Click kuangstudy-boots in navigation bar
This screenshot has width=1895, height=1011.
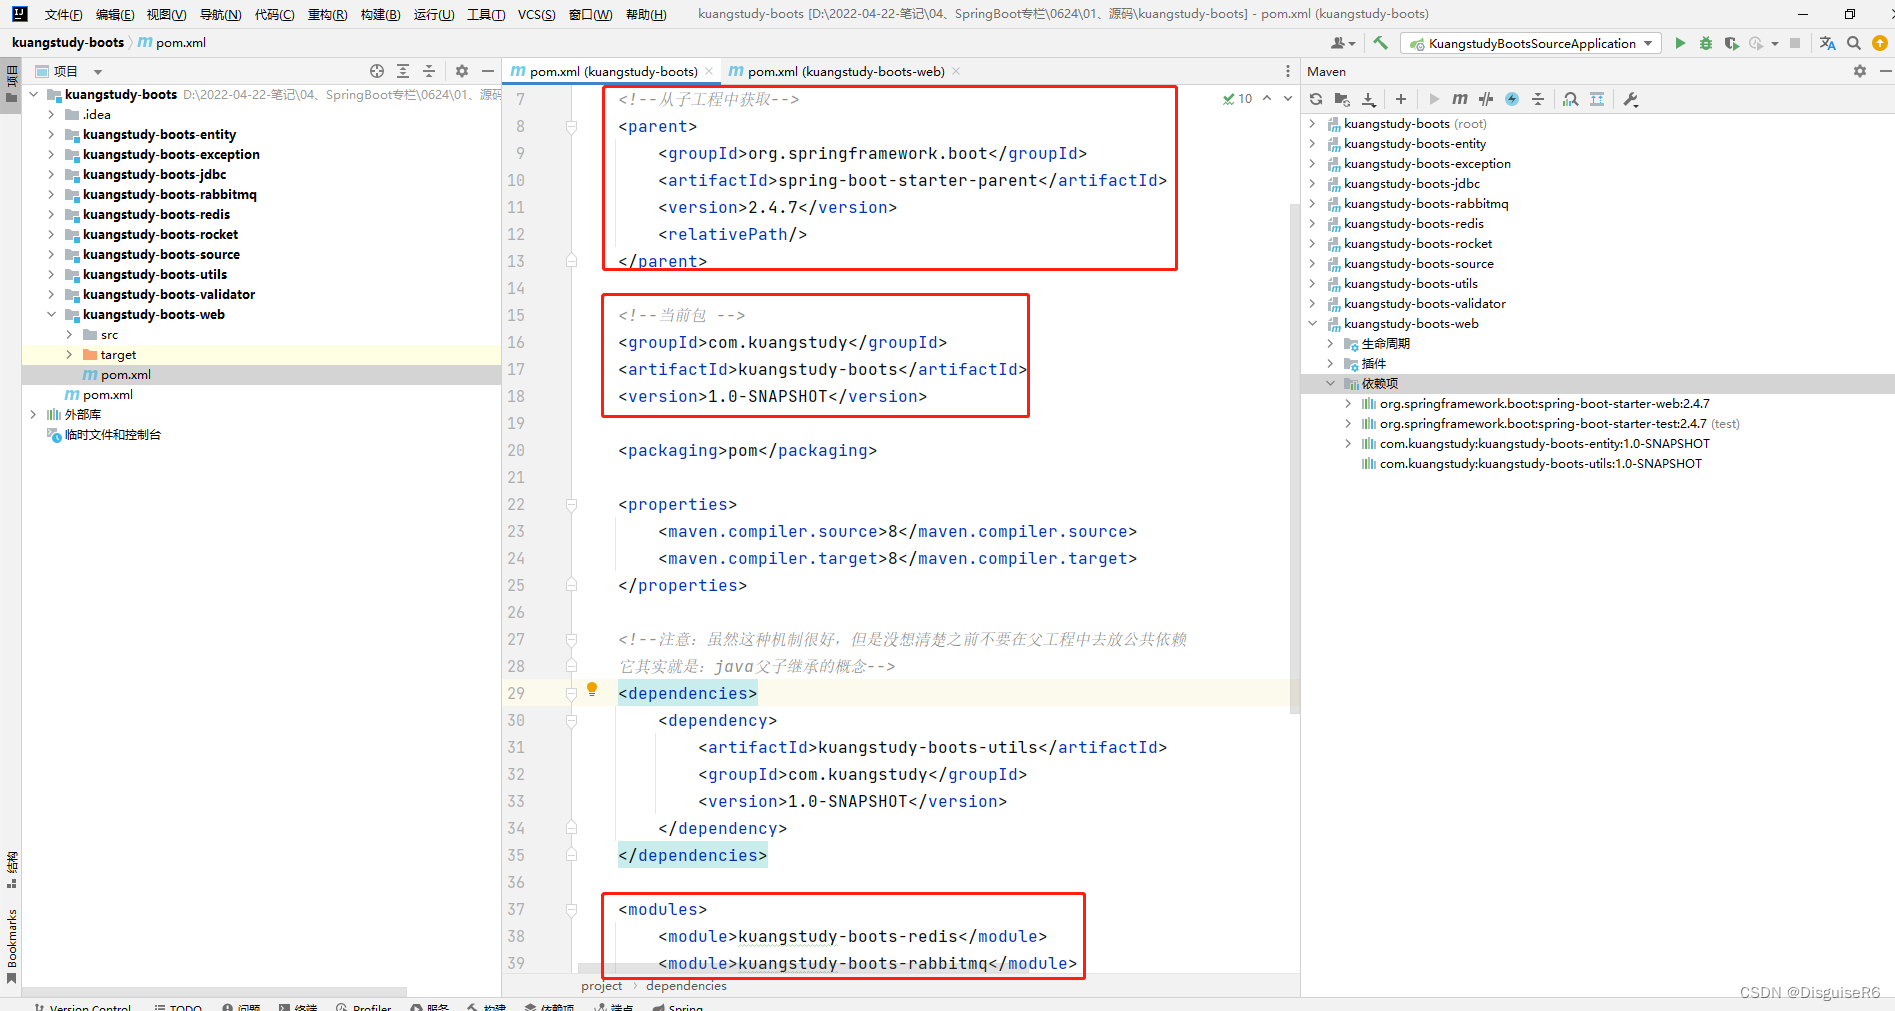pos(68,42)
